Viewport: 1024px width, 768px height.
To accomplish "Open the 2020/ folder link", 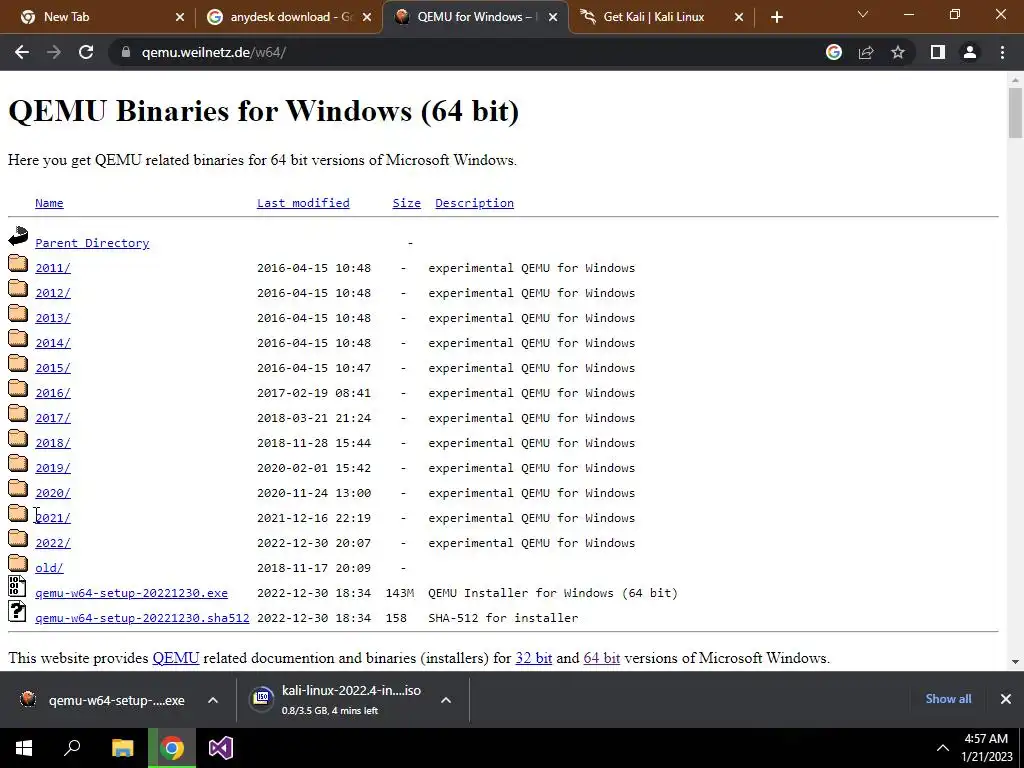I will pos(53,493).
